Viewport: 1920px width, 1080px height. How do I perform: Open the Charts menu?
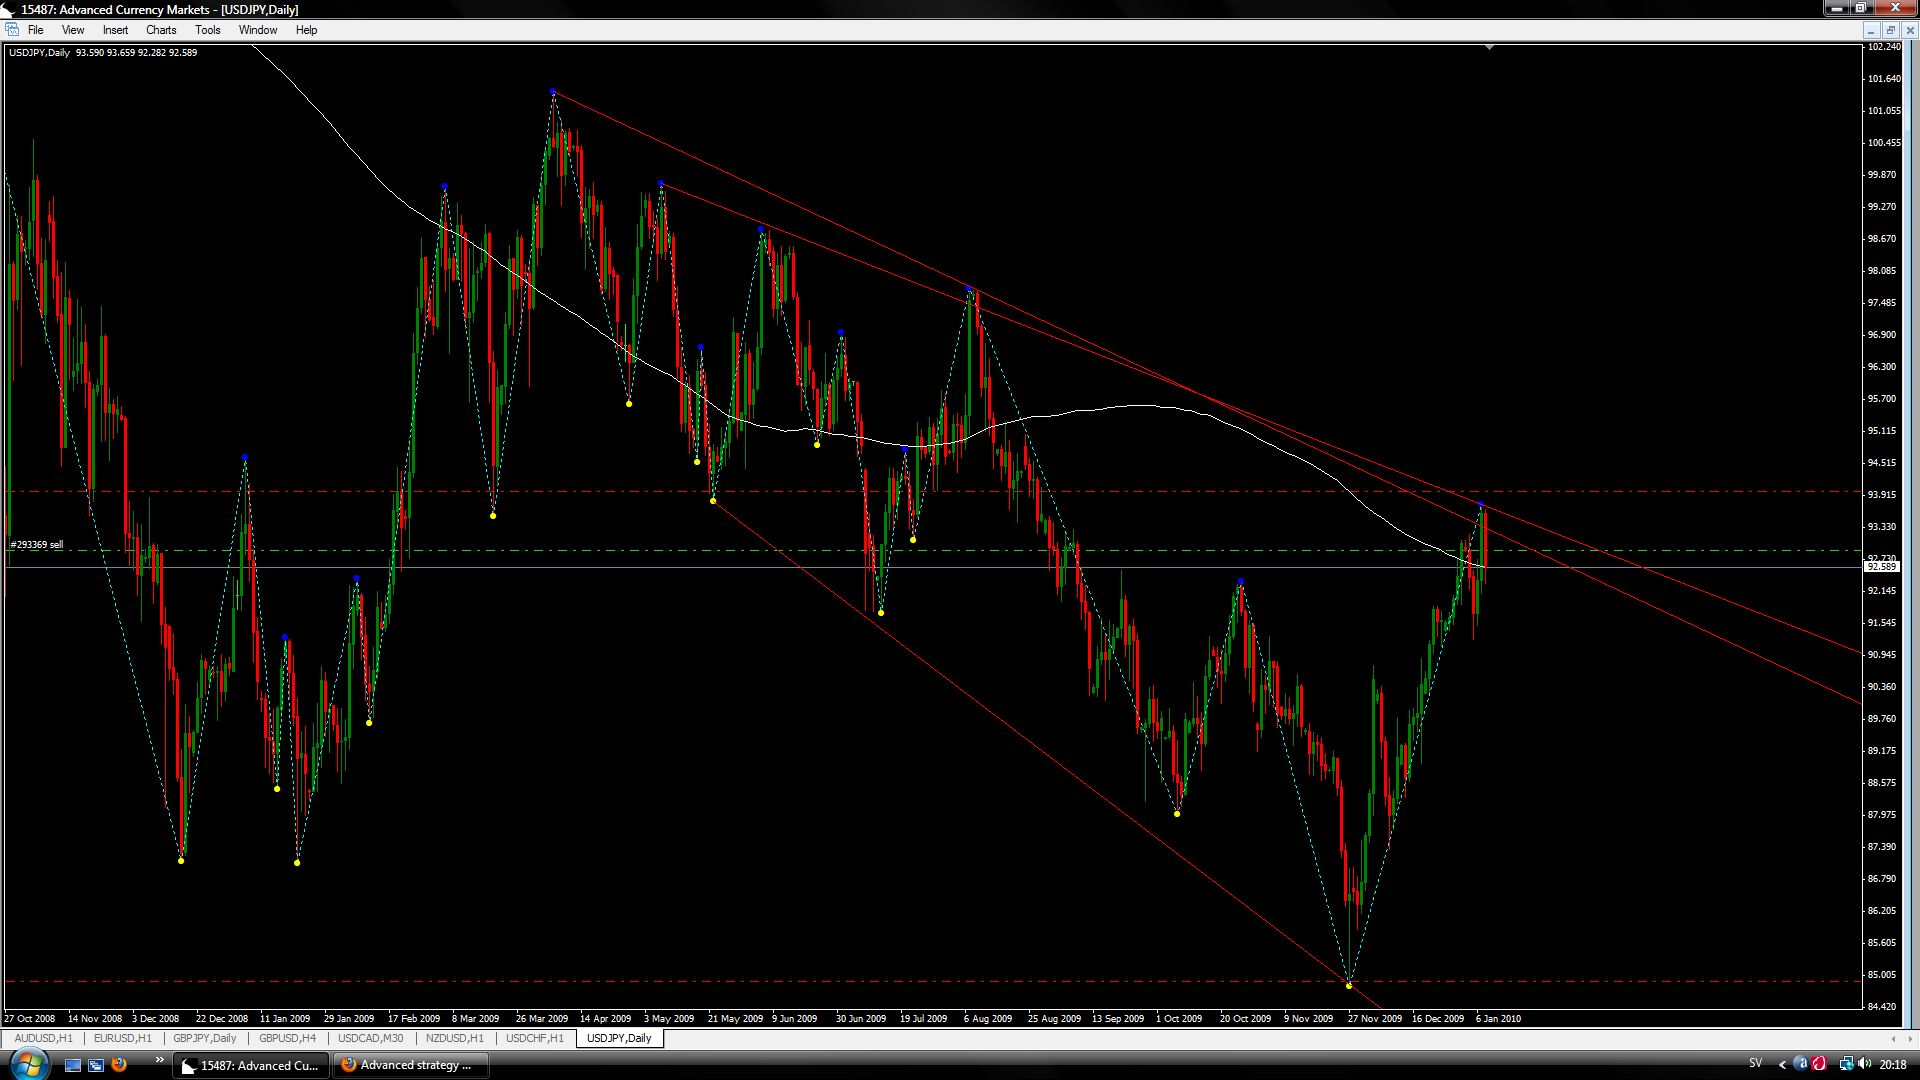[x=161, y=30]
